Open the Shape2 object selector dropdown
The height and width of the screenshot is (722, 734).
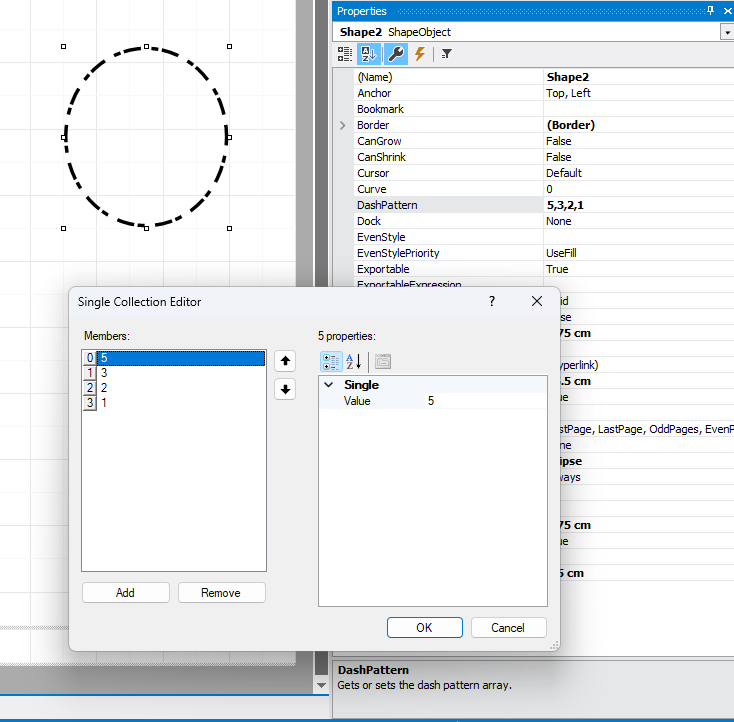[726, 32]
